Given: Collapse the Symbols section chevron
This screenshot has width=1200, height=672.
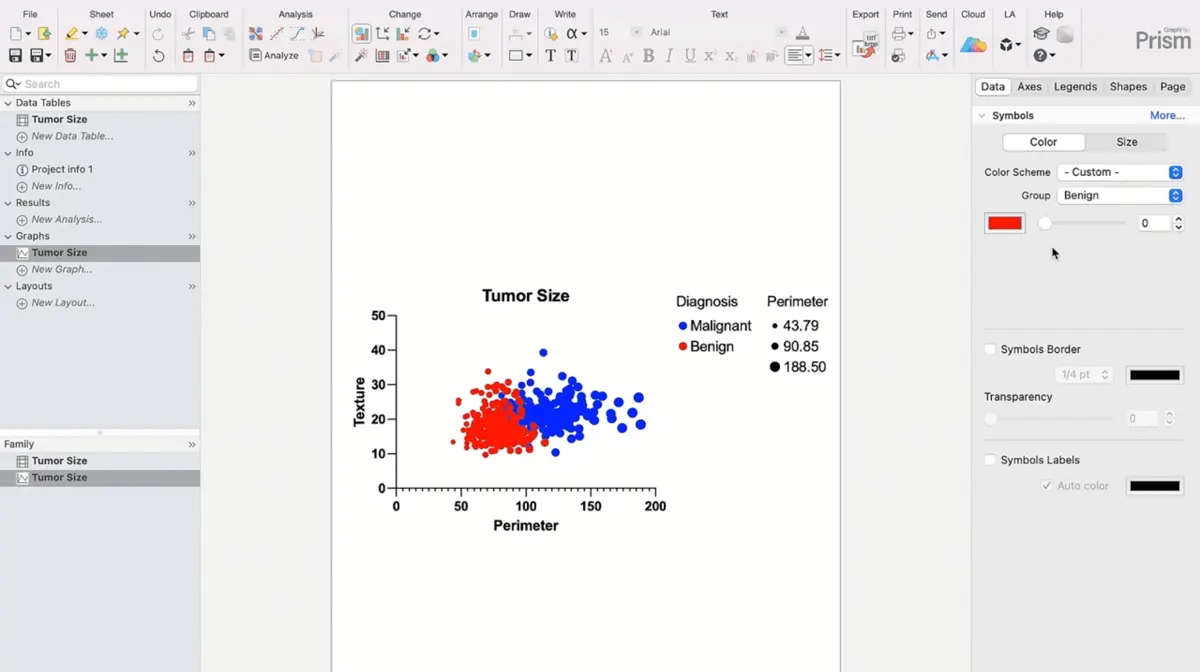Looking at the screenshot, I should point(982,116).
